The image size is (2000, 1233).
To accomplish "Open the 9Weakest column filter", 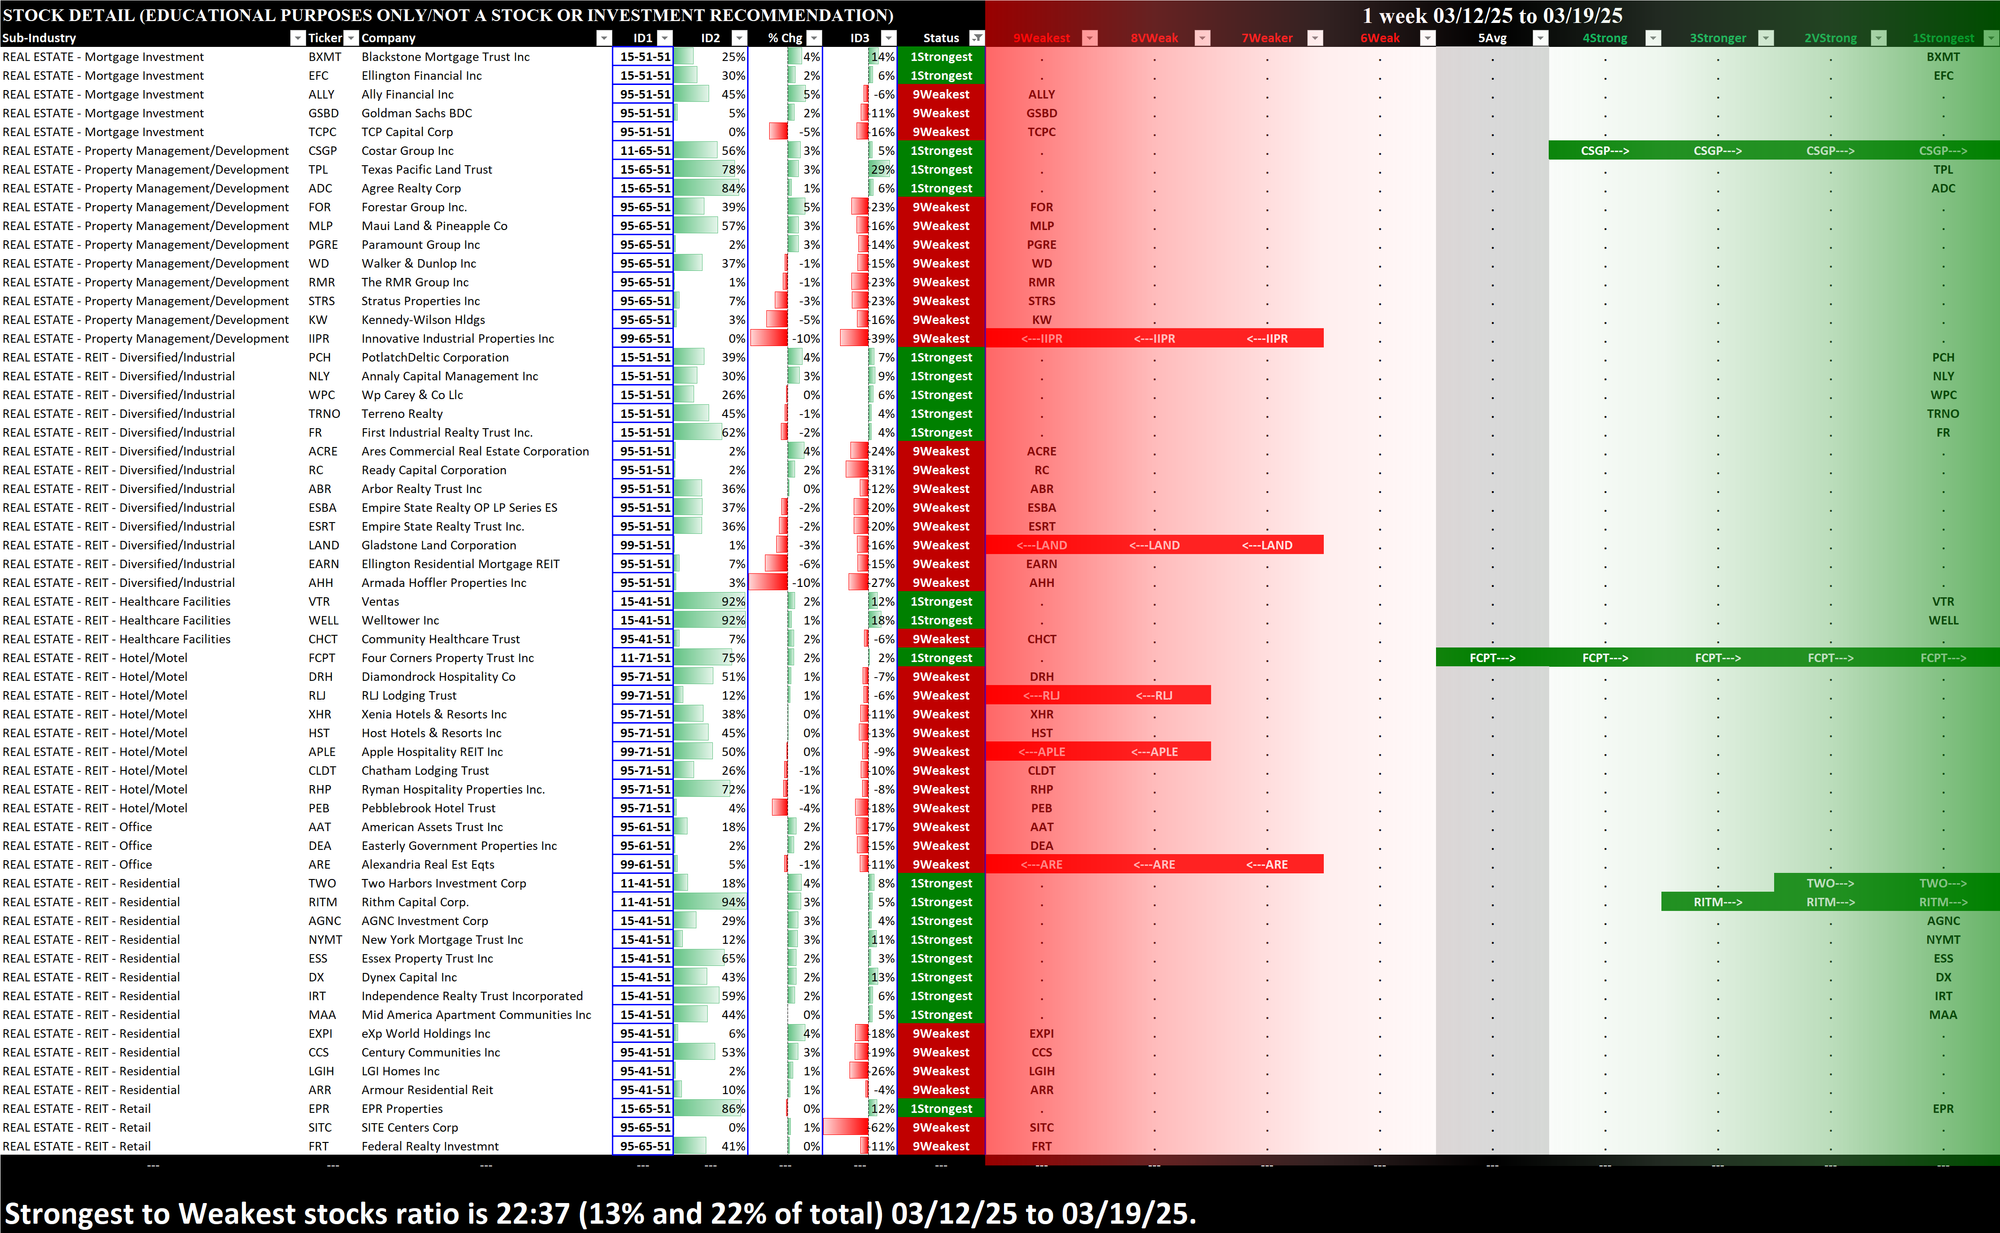I will point(1090,38).
